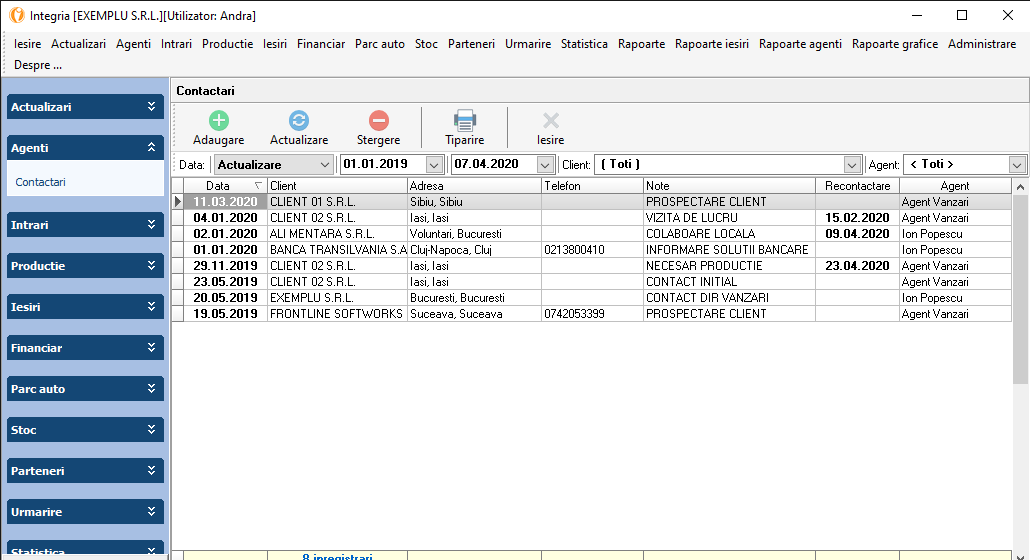
Task: Open the end date 07.04.2020 picker
Action: 545,165
